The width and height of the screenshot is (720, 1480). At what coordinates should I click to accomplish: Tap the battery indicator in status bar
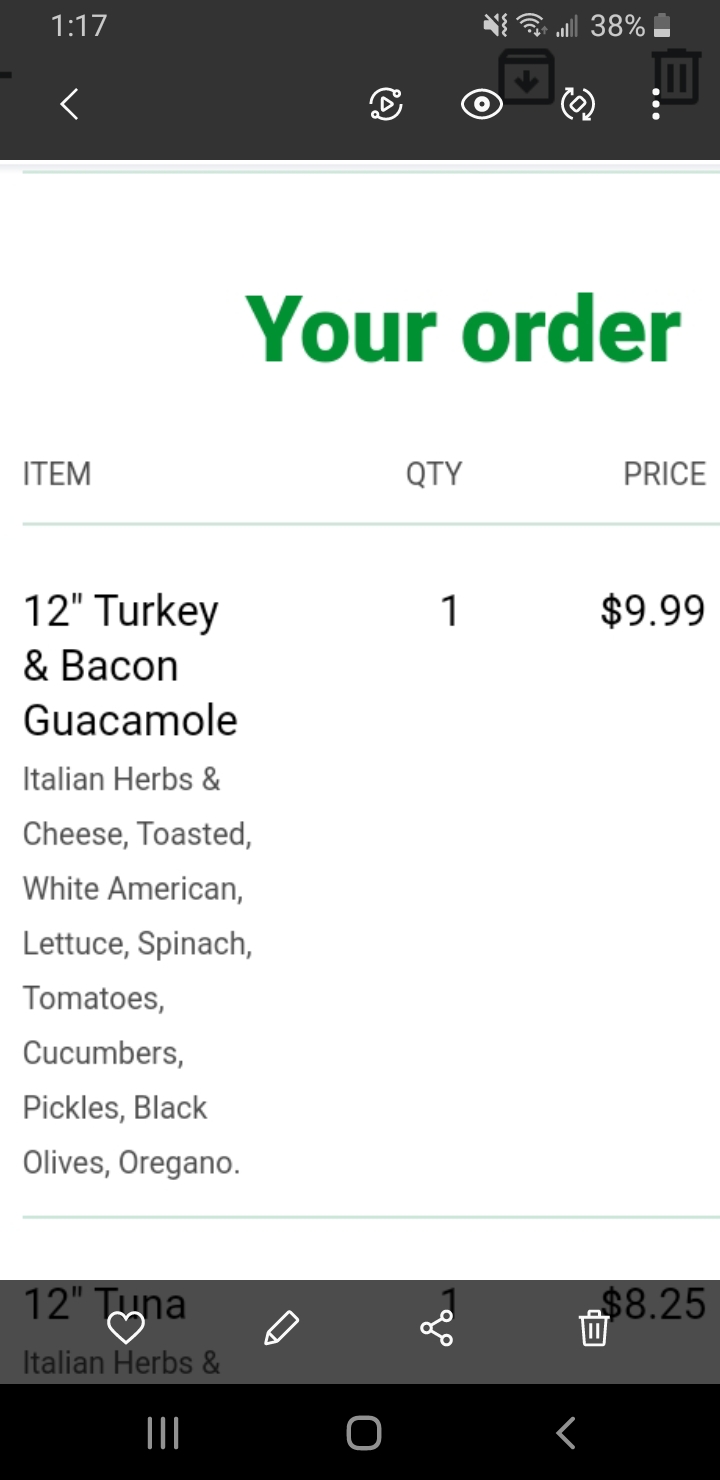point(661,26)
